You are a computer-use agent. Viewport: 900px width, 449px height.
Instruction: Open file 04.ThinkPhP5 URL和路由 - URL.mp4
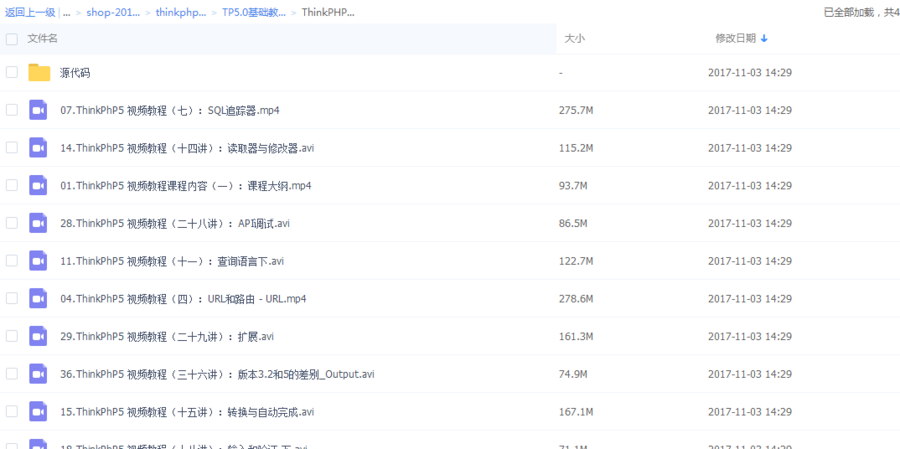point(183,299)
